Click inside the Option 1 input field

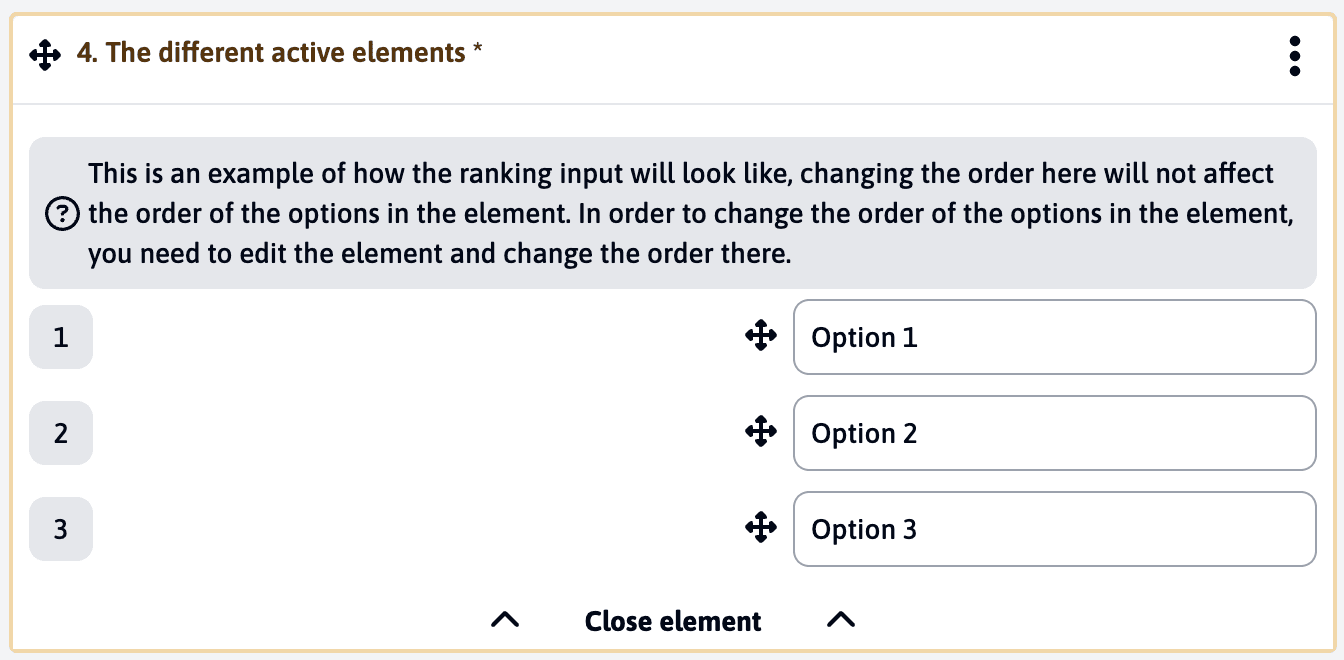coord(1054,337)
